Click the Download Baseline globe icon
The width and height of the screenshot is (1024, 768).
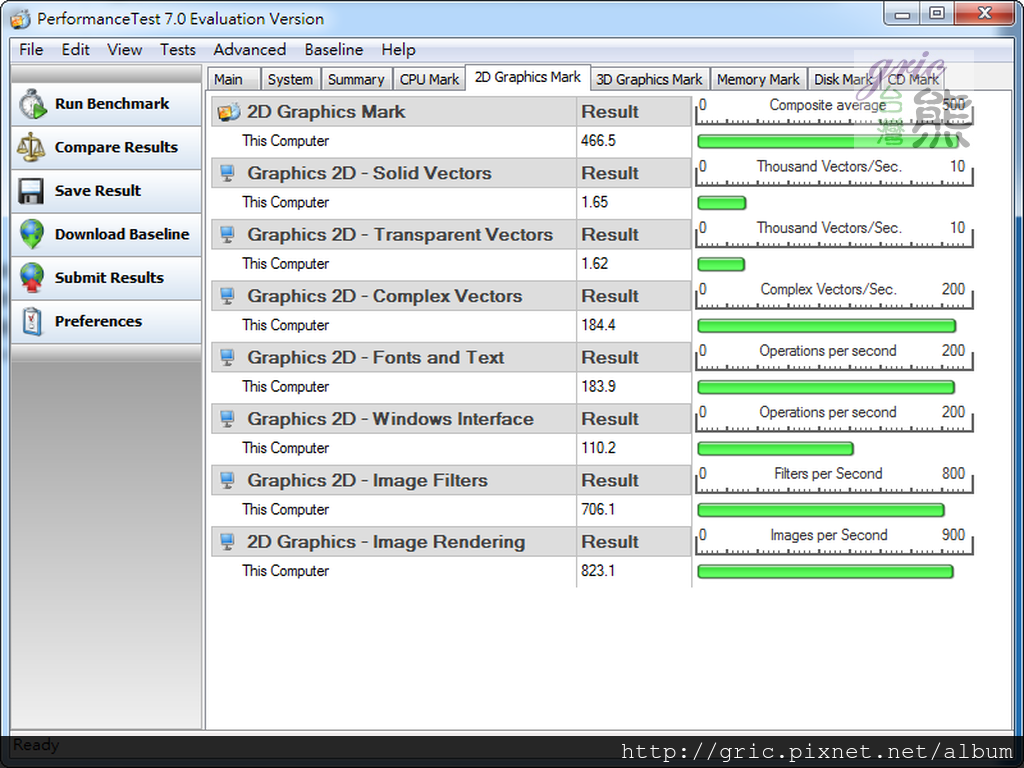point(32,234)
